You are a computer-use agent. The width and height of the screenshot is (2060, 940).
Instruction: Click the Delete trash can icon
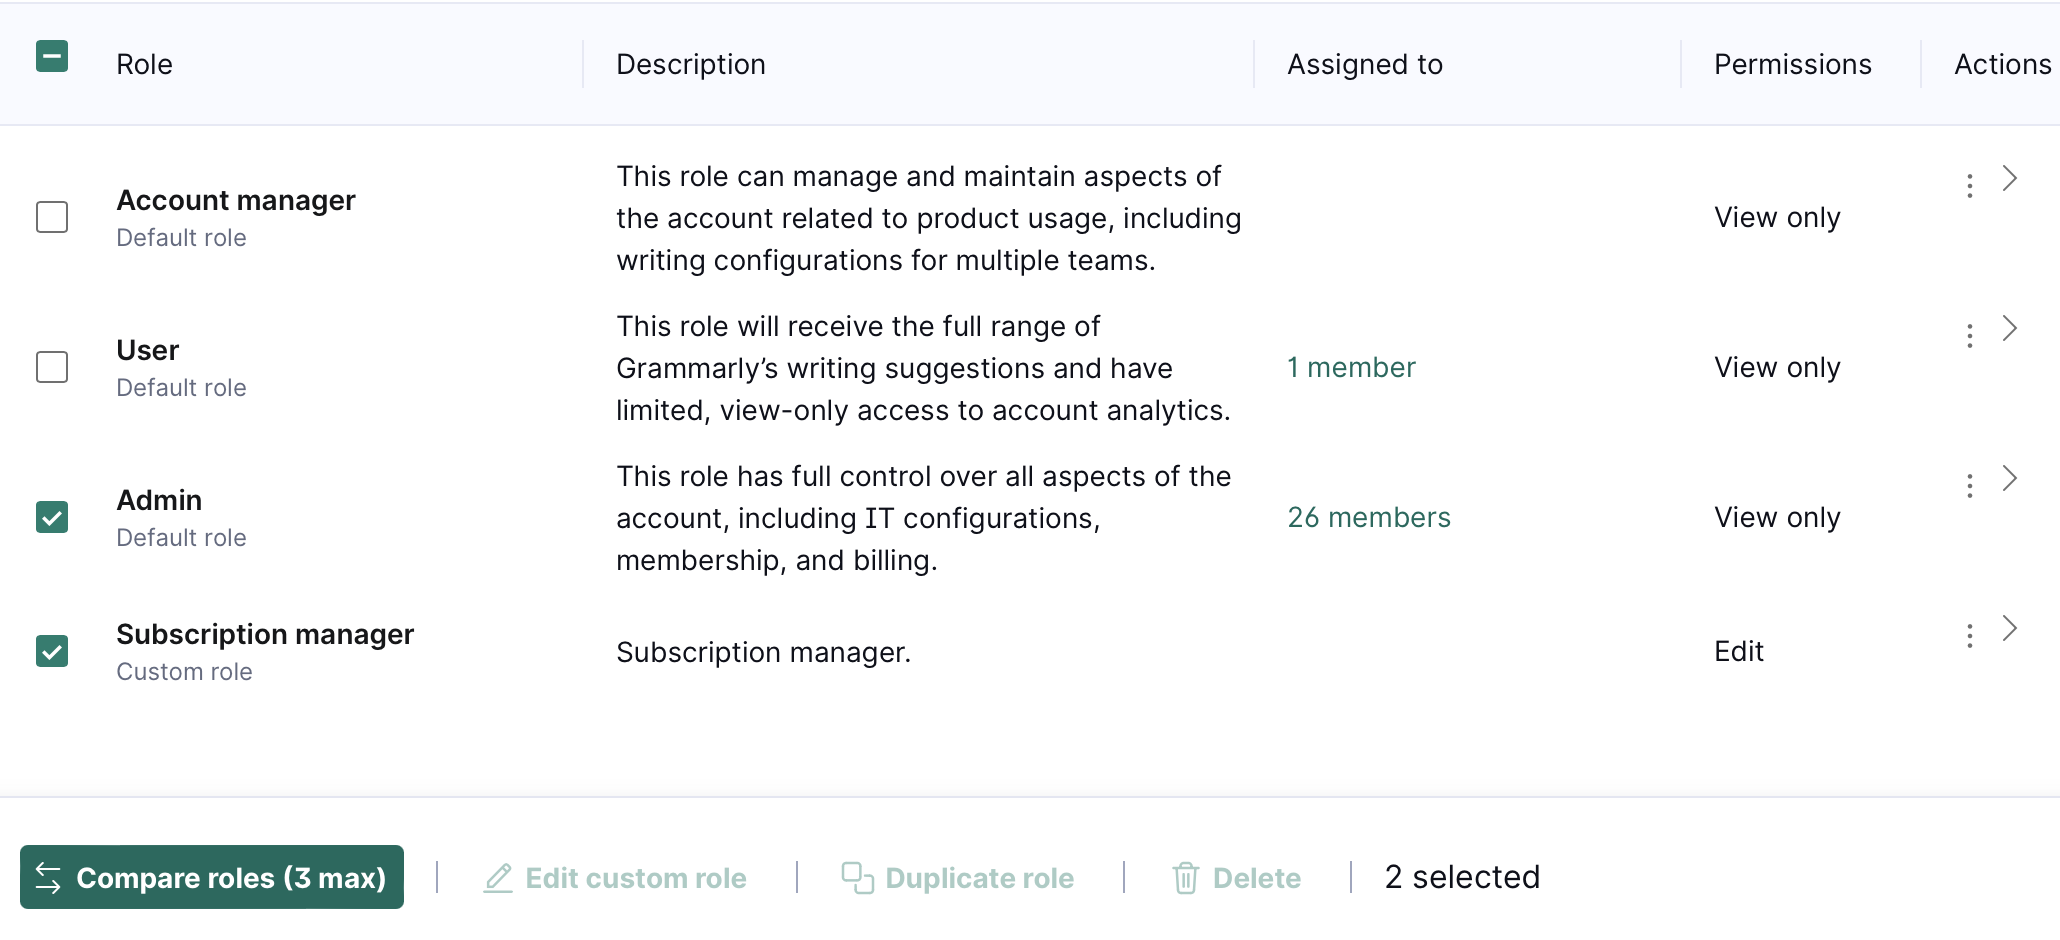[1185, 878]
